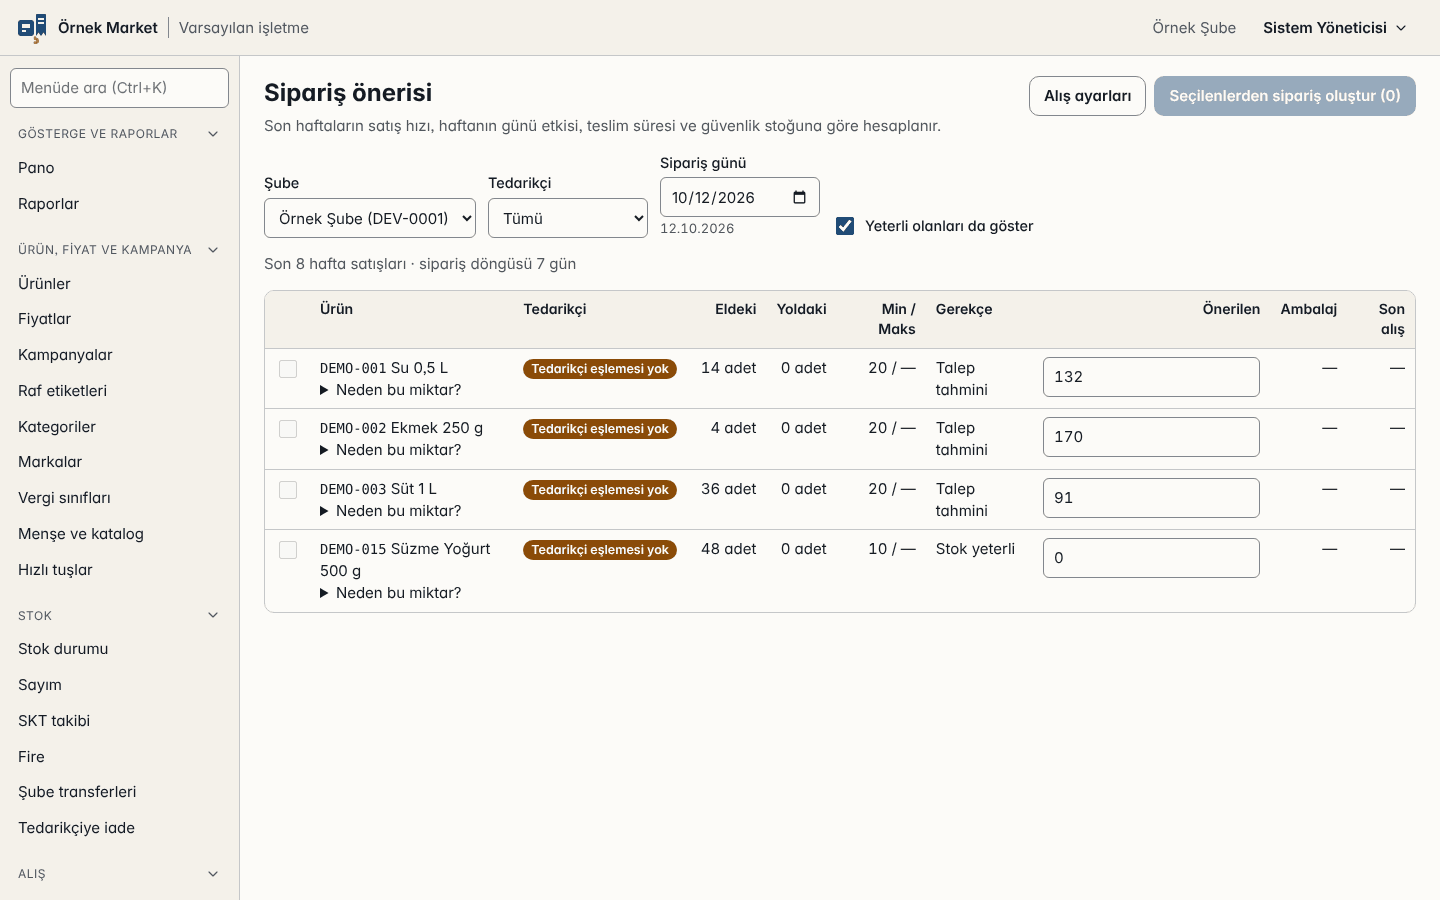Collapse the Alış section chevron
The height and width of the screenshot is (900, 1440).
pyautogui.click(x=213, y=874)
